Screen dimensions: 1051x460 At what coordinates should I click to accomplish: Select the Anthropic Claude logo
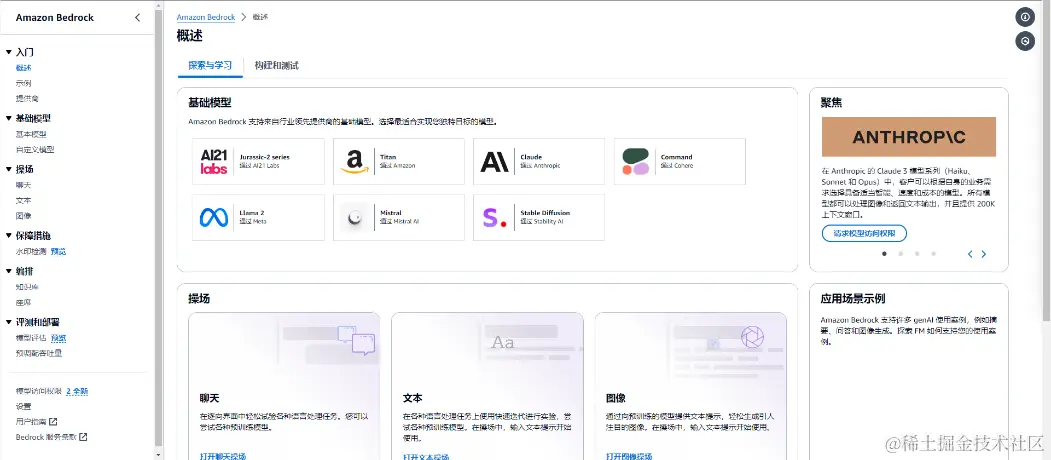[495, 162]
